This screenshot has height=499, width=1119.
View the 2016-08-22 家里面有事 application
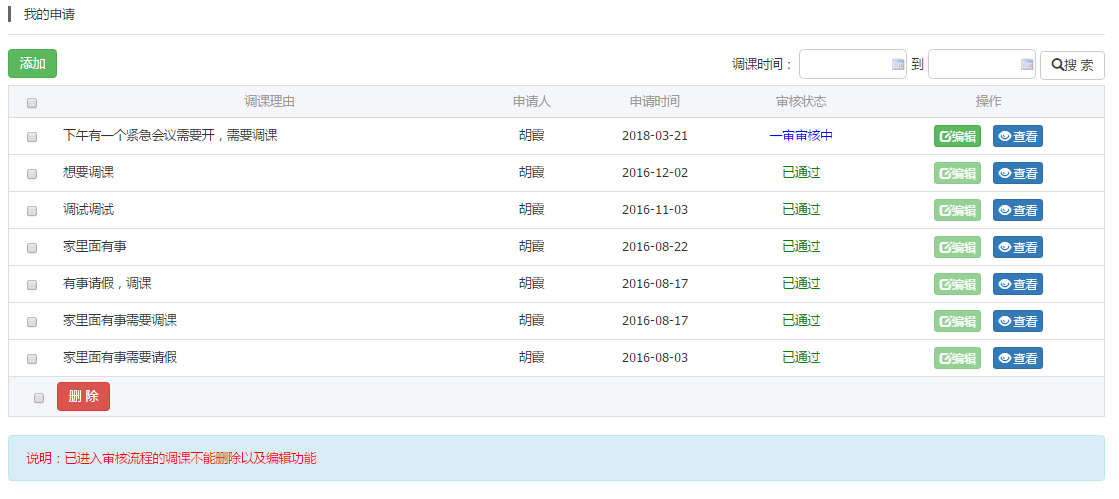1017,248
